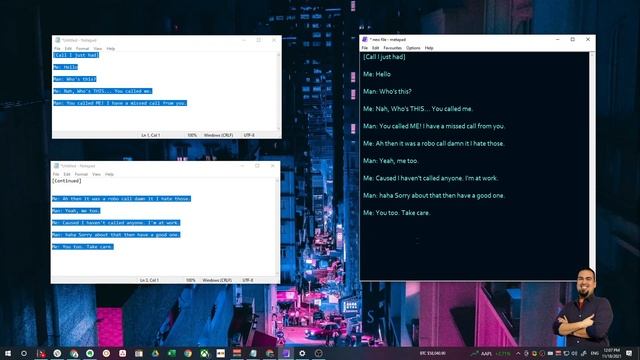Open File menu in bottom Notepad window
640x360 pixels.
pos(56,174)
